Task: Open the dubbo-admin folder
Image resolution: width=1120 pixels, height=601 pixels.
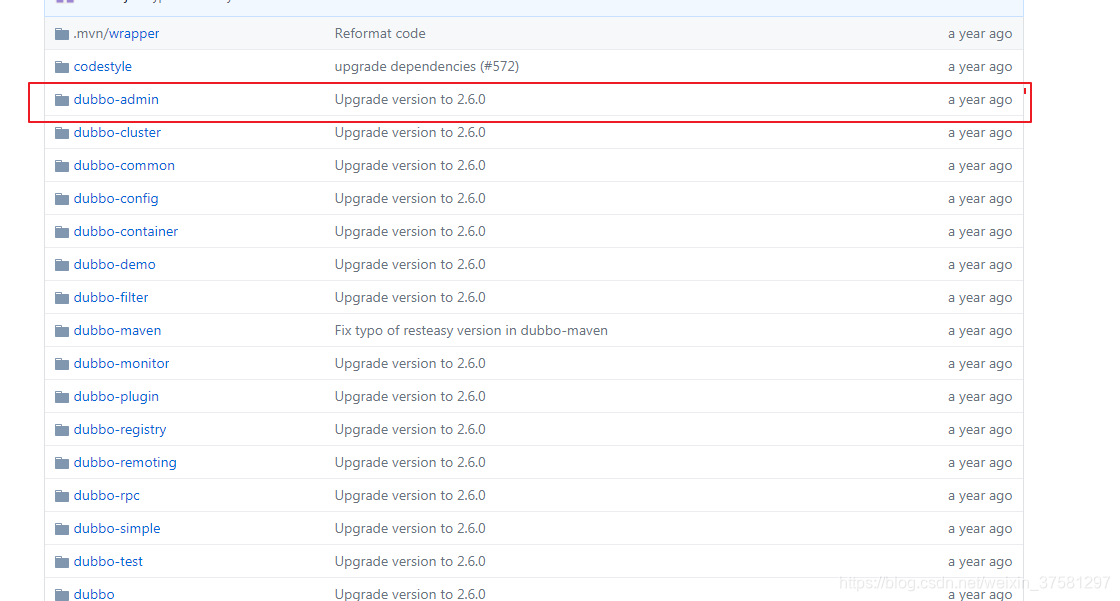Action: (116, 99)
